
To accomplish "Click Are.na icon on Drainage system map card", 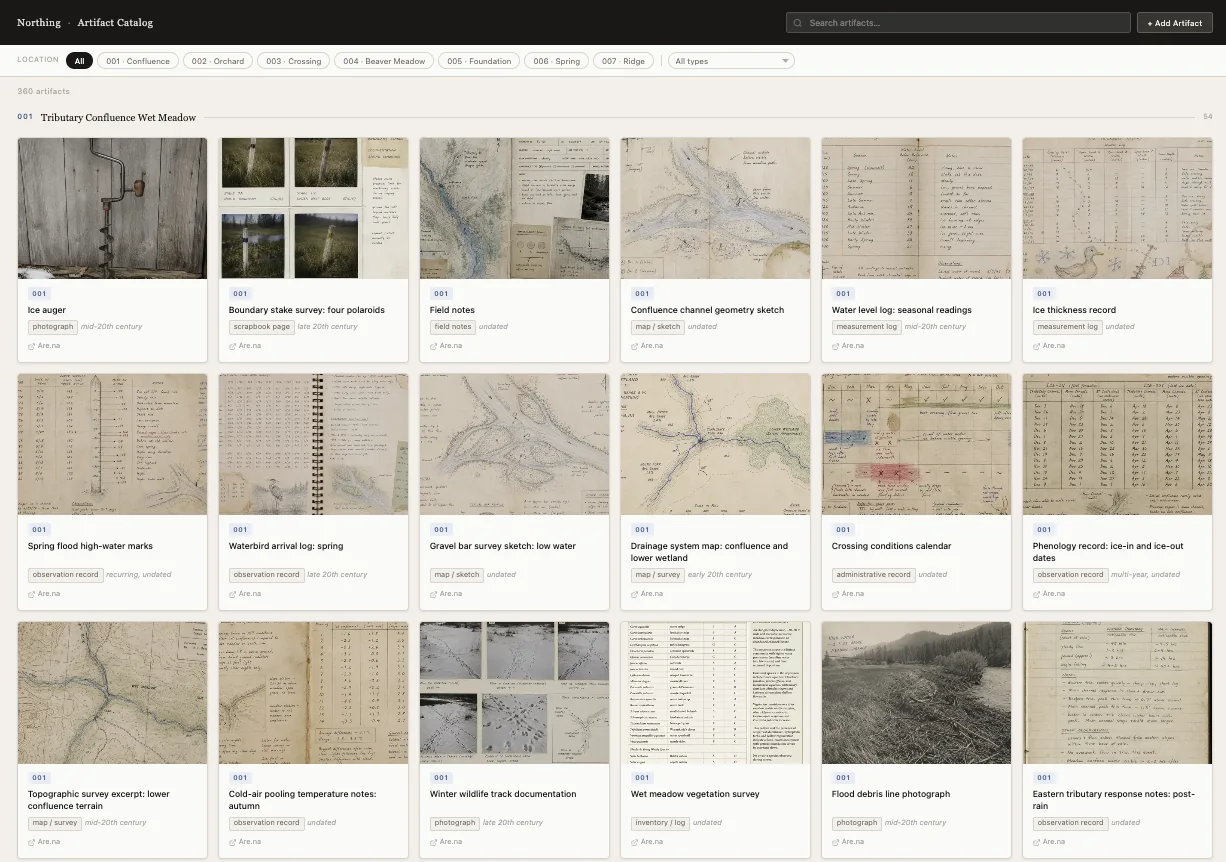I will point(634,594).
